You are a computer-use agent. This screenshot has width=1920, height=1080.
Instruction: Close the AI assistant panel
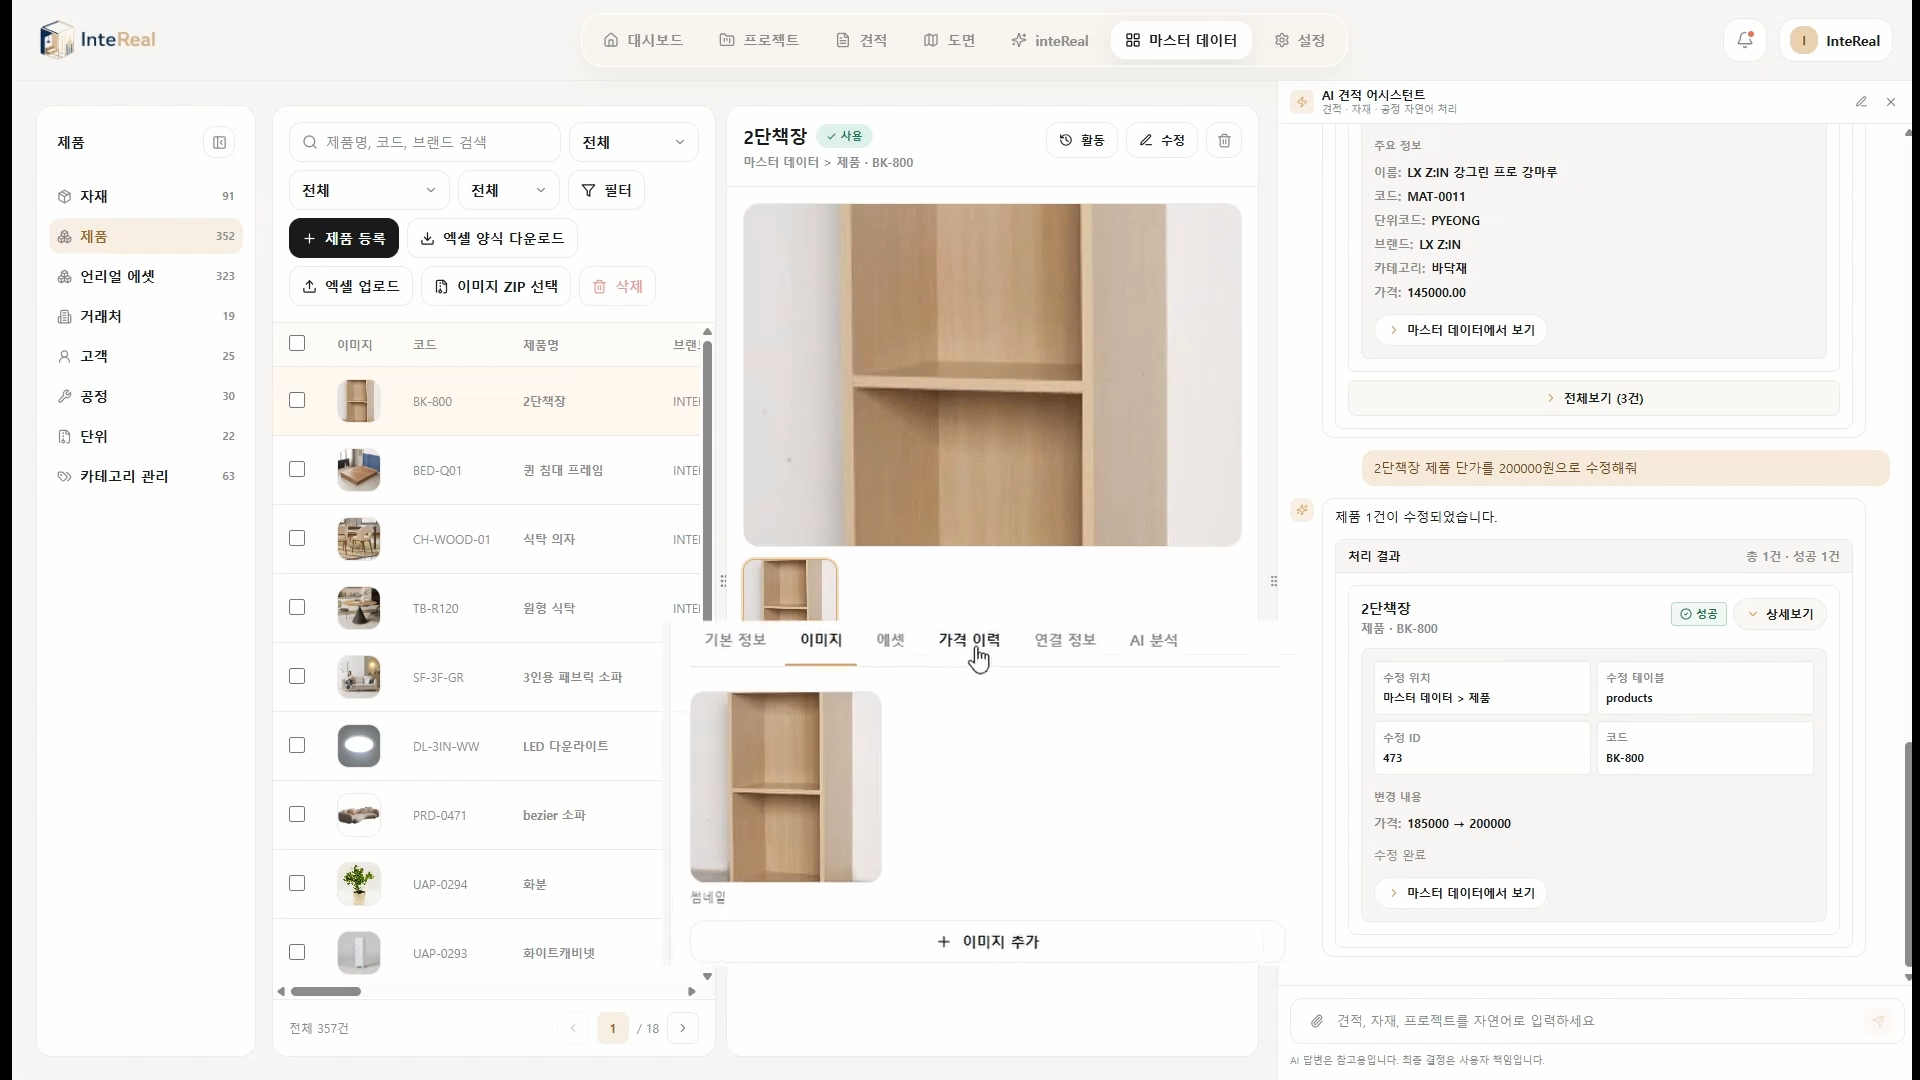point(1890,102)
